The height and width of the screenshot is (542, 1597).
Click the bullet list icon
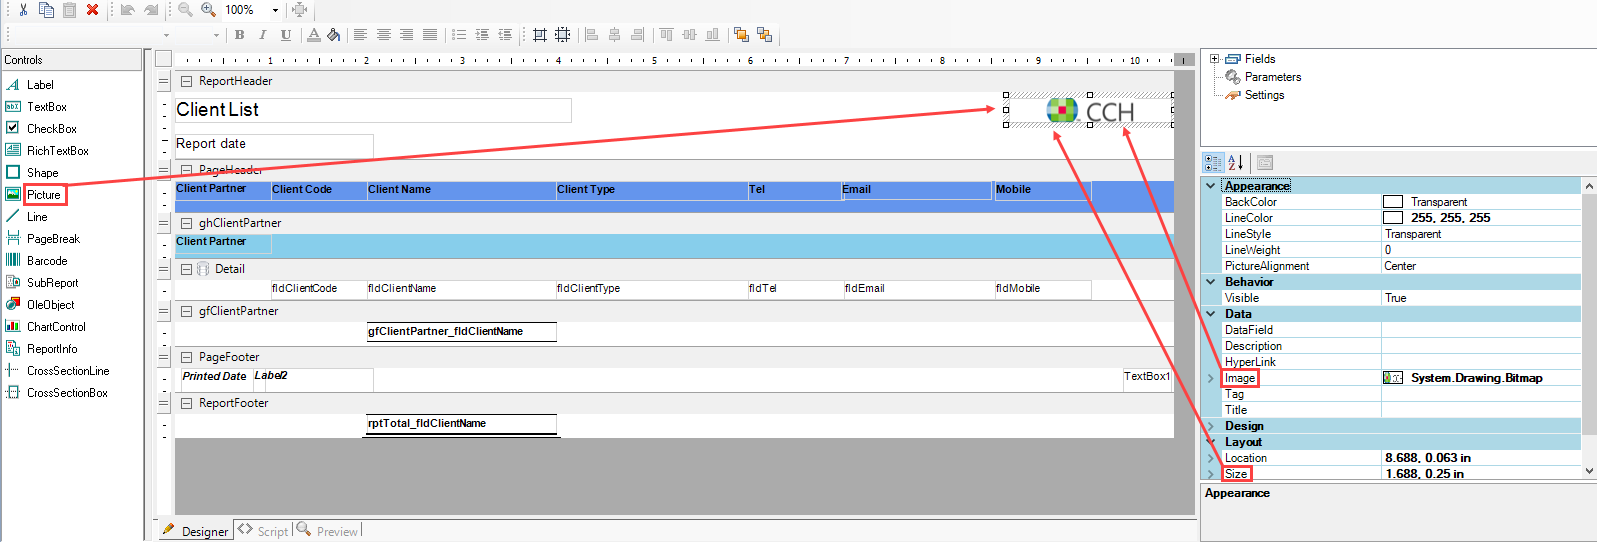[458, 35]
